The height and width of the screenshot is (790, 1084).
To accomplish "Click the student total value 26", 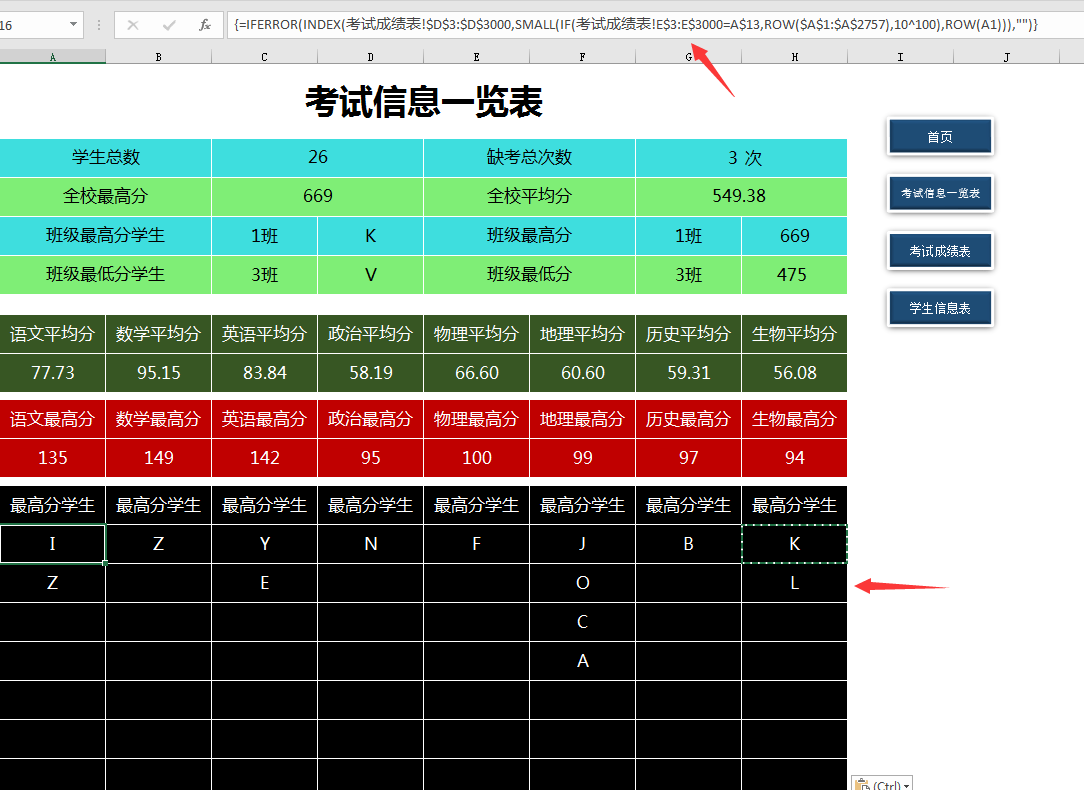I will (x=318, y=158).
